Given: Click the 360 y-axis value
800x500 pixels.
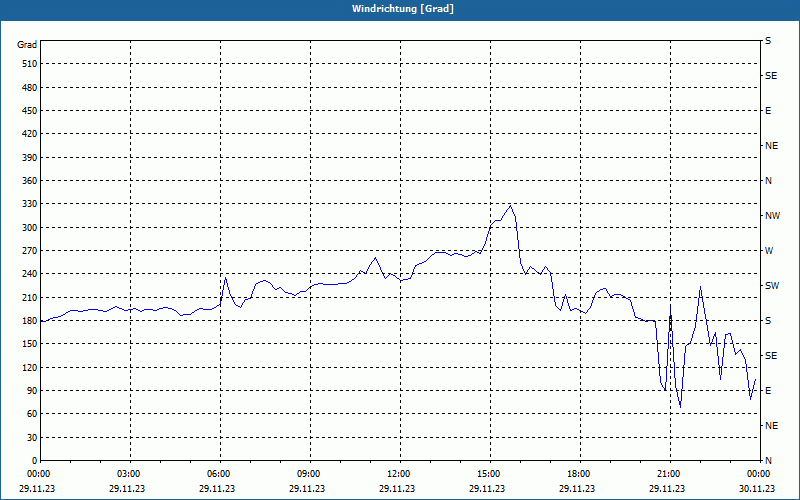Looking at the screenshot, I should click(x=30, y=181).
